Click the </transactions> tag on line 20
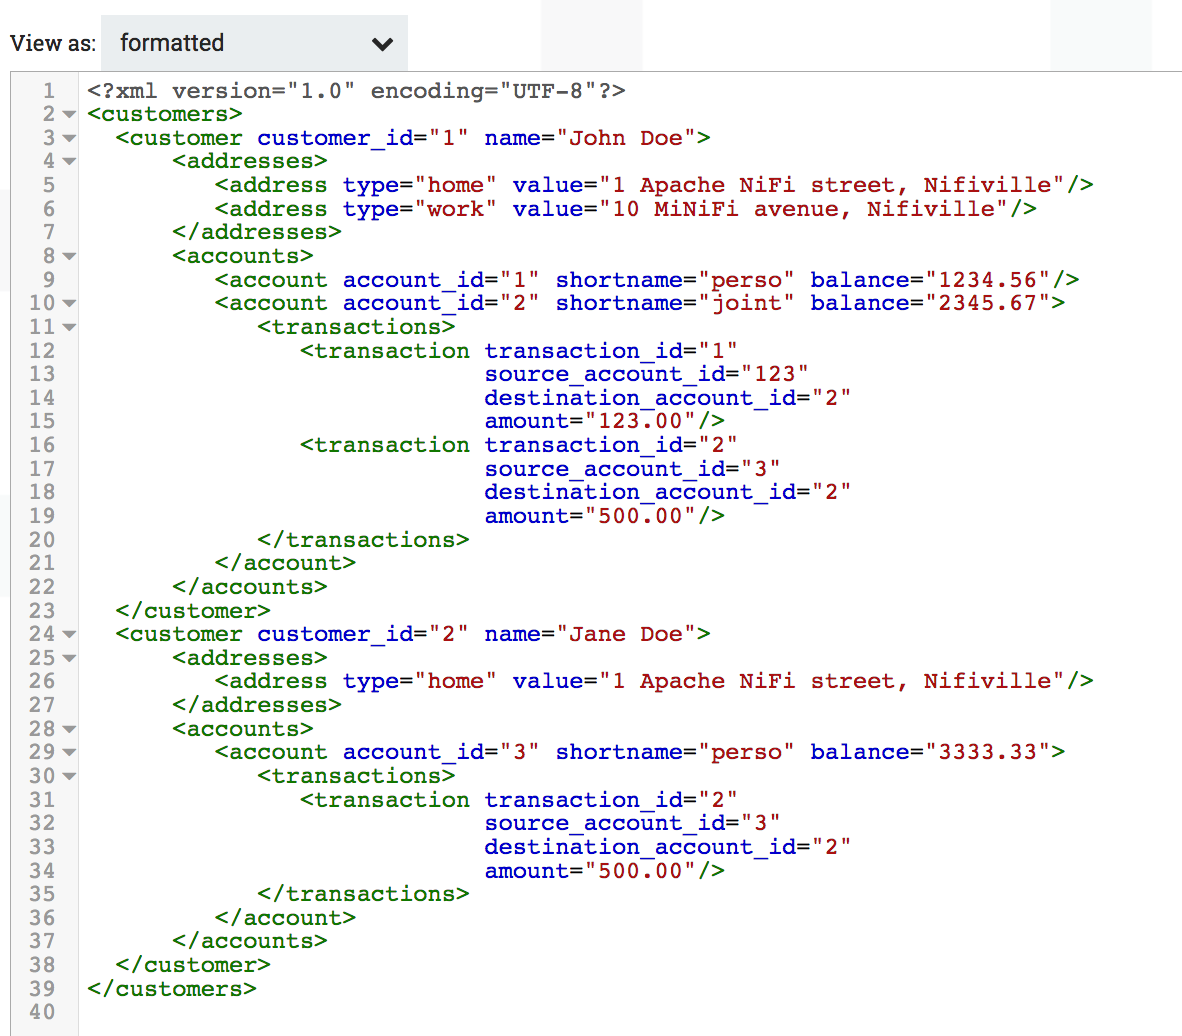Image resolution: width=1182 pixels, height=1036 pixels. tap(363, 540)
